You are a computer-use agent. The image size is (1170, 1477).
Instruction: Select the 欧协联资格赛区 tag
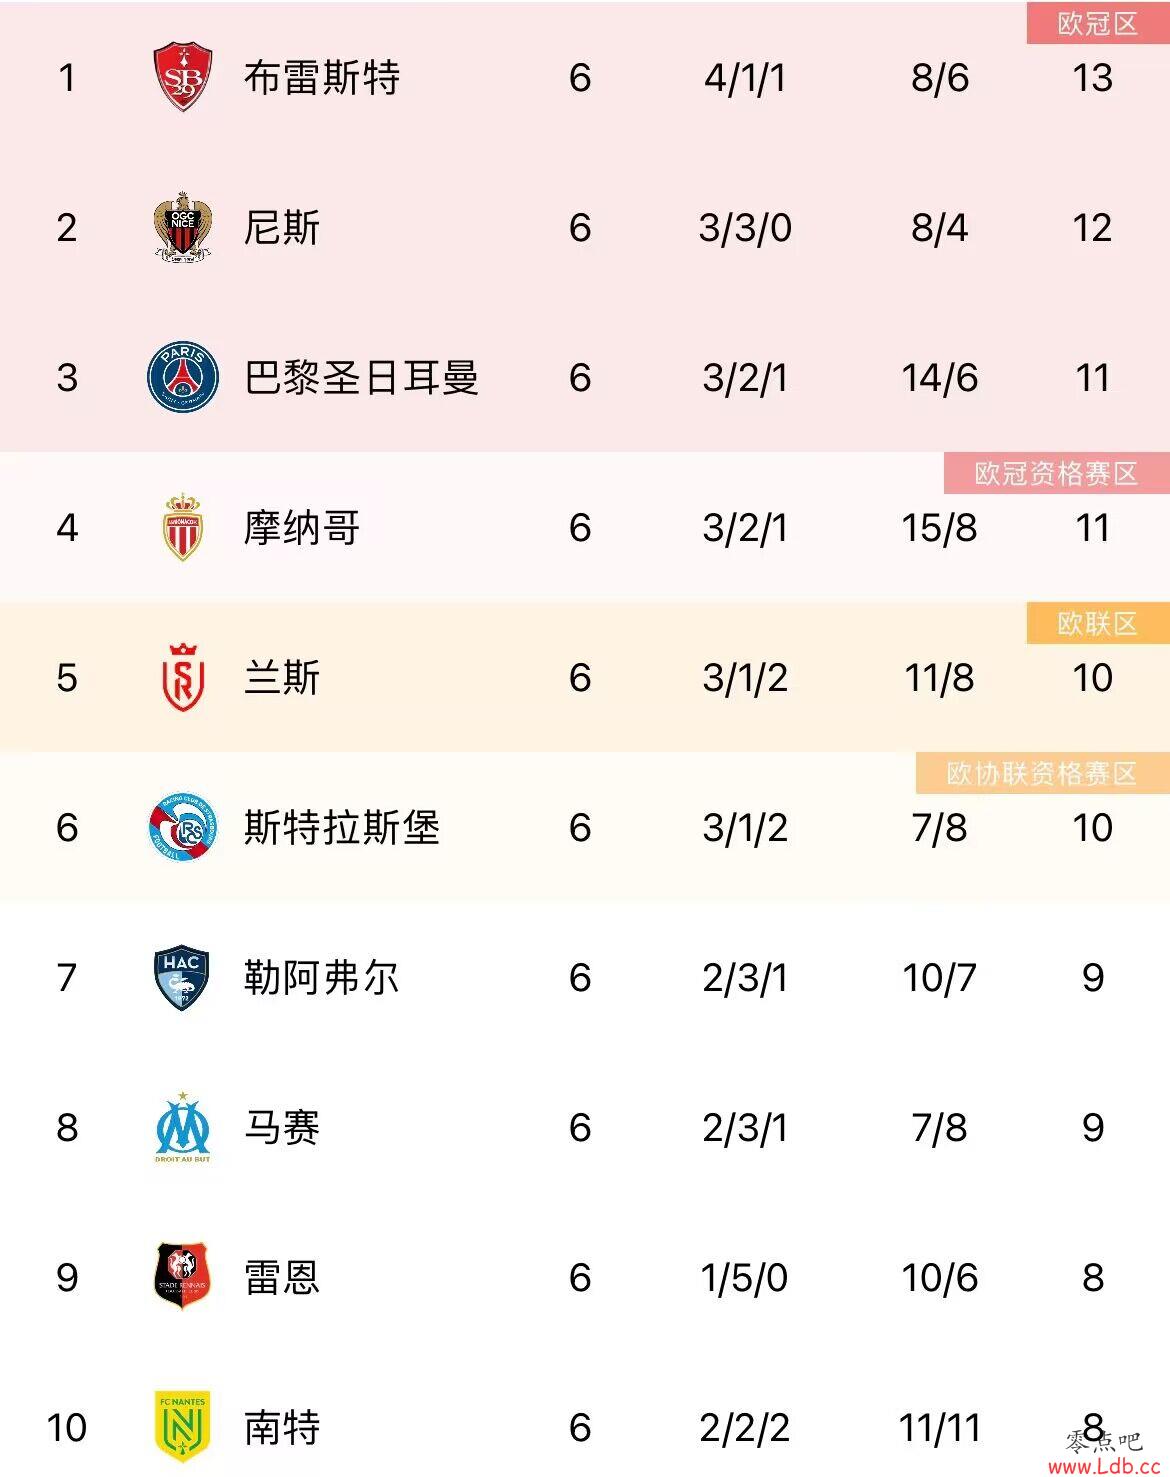tap(1042, 773)
